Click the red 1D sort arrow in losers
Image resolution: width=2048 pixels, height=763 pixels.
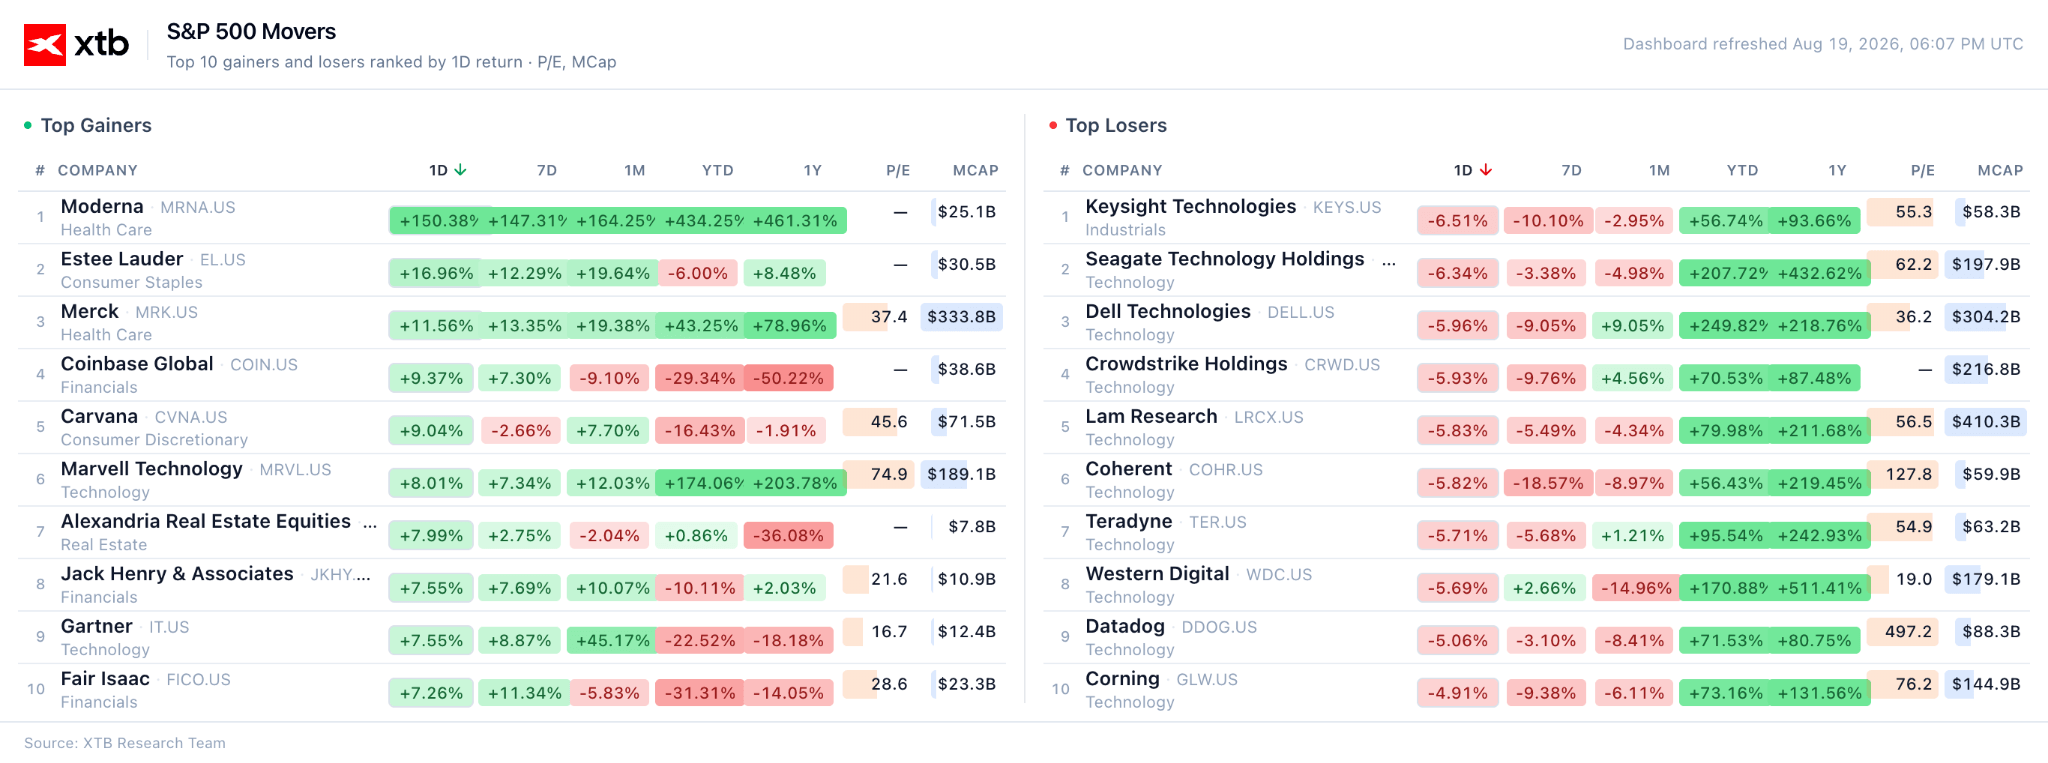1486,170
